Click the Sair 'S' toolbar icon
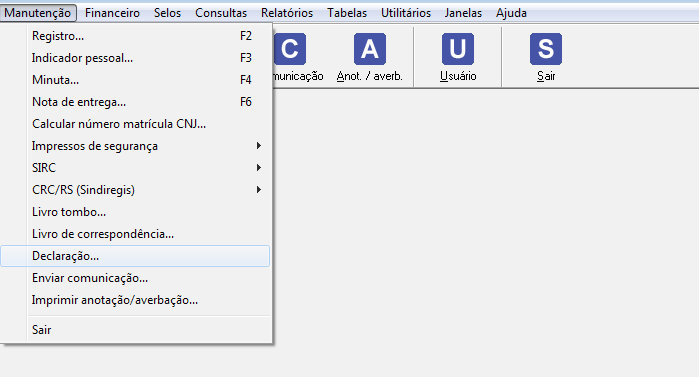 (x=546, y=49)
